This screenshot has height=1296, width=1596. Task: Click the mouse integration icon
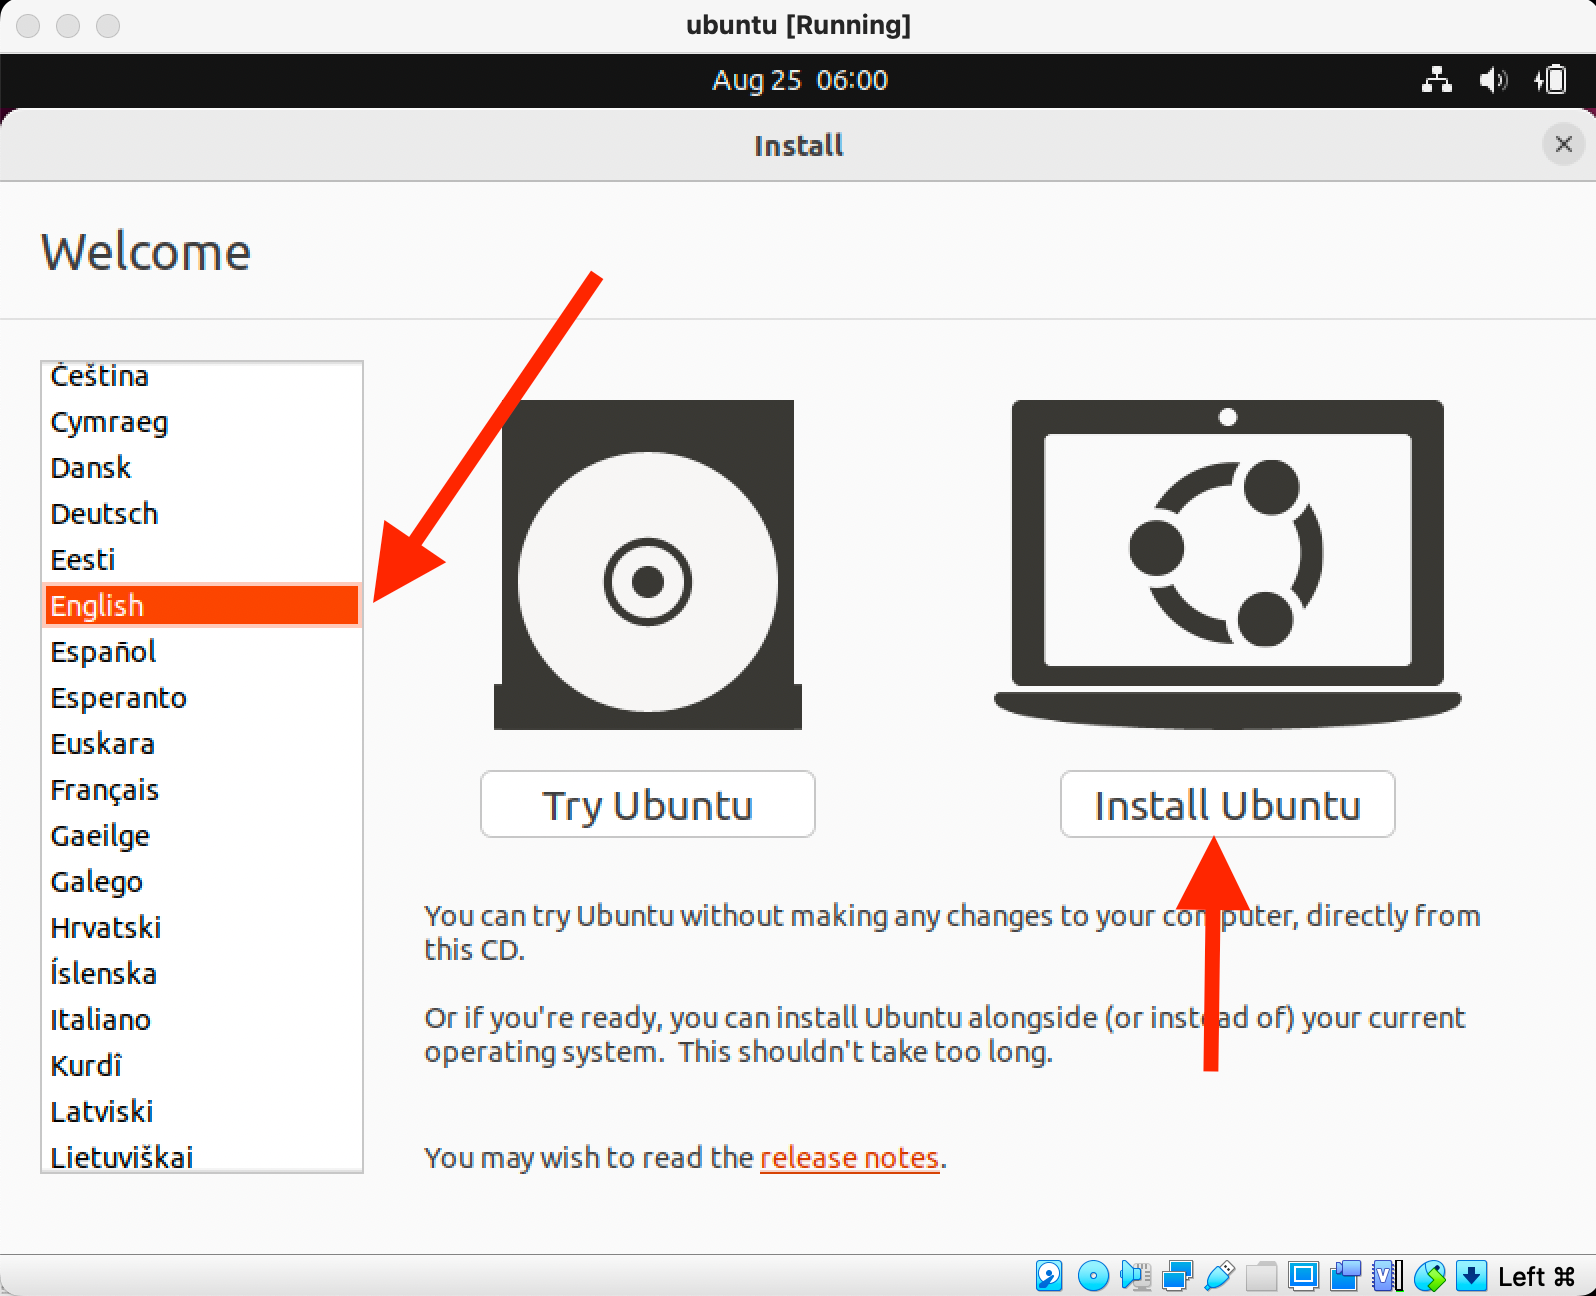tap(1429, 1276)
